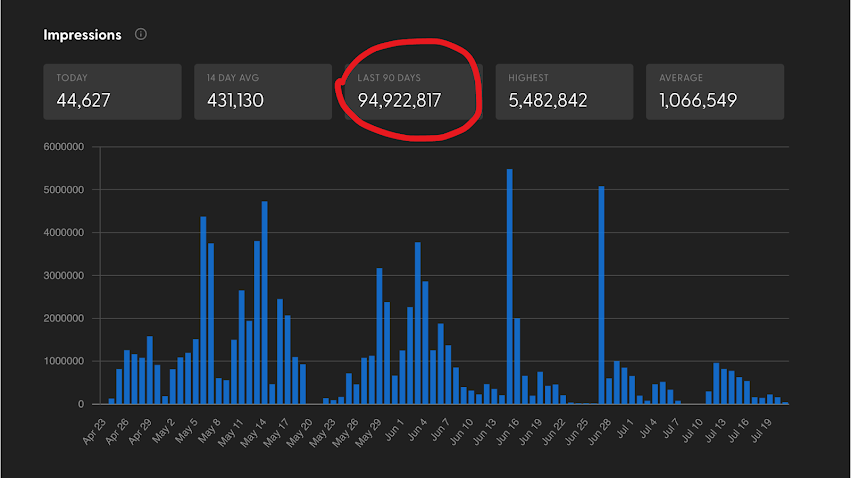
Task: Open the 14 DAY AVG card
Action: click(262, 91)
